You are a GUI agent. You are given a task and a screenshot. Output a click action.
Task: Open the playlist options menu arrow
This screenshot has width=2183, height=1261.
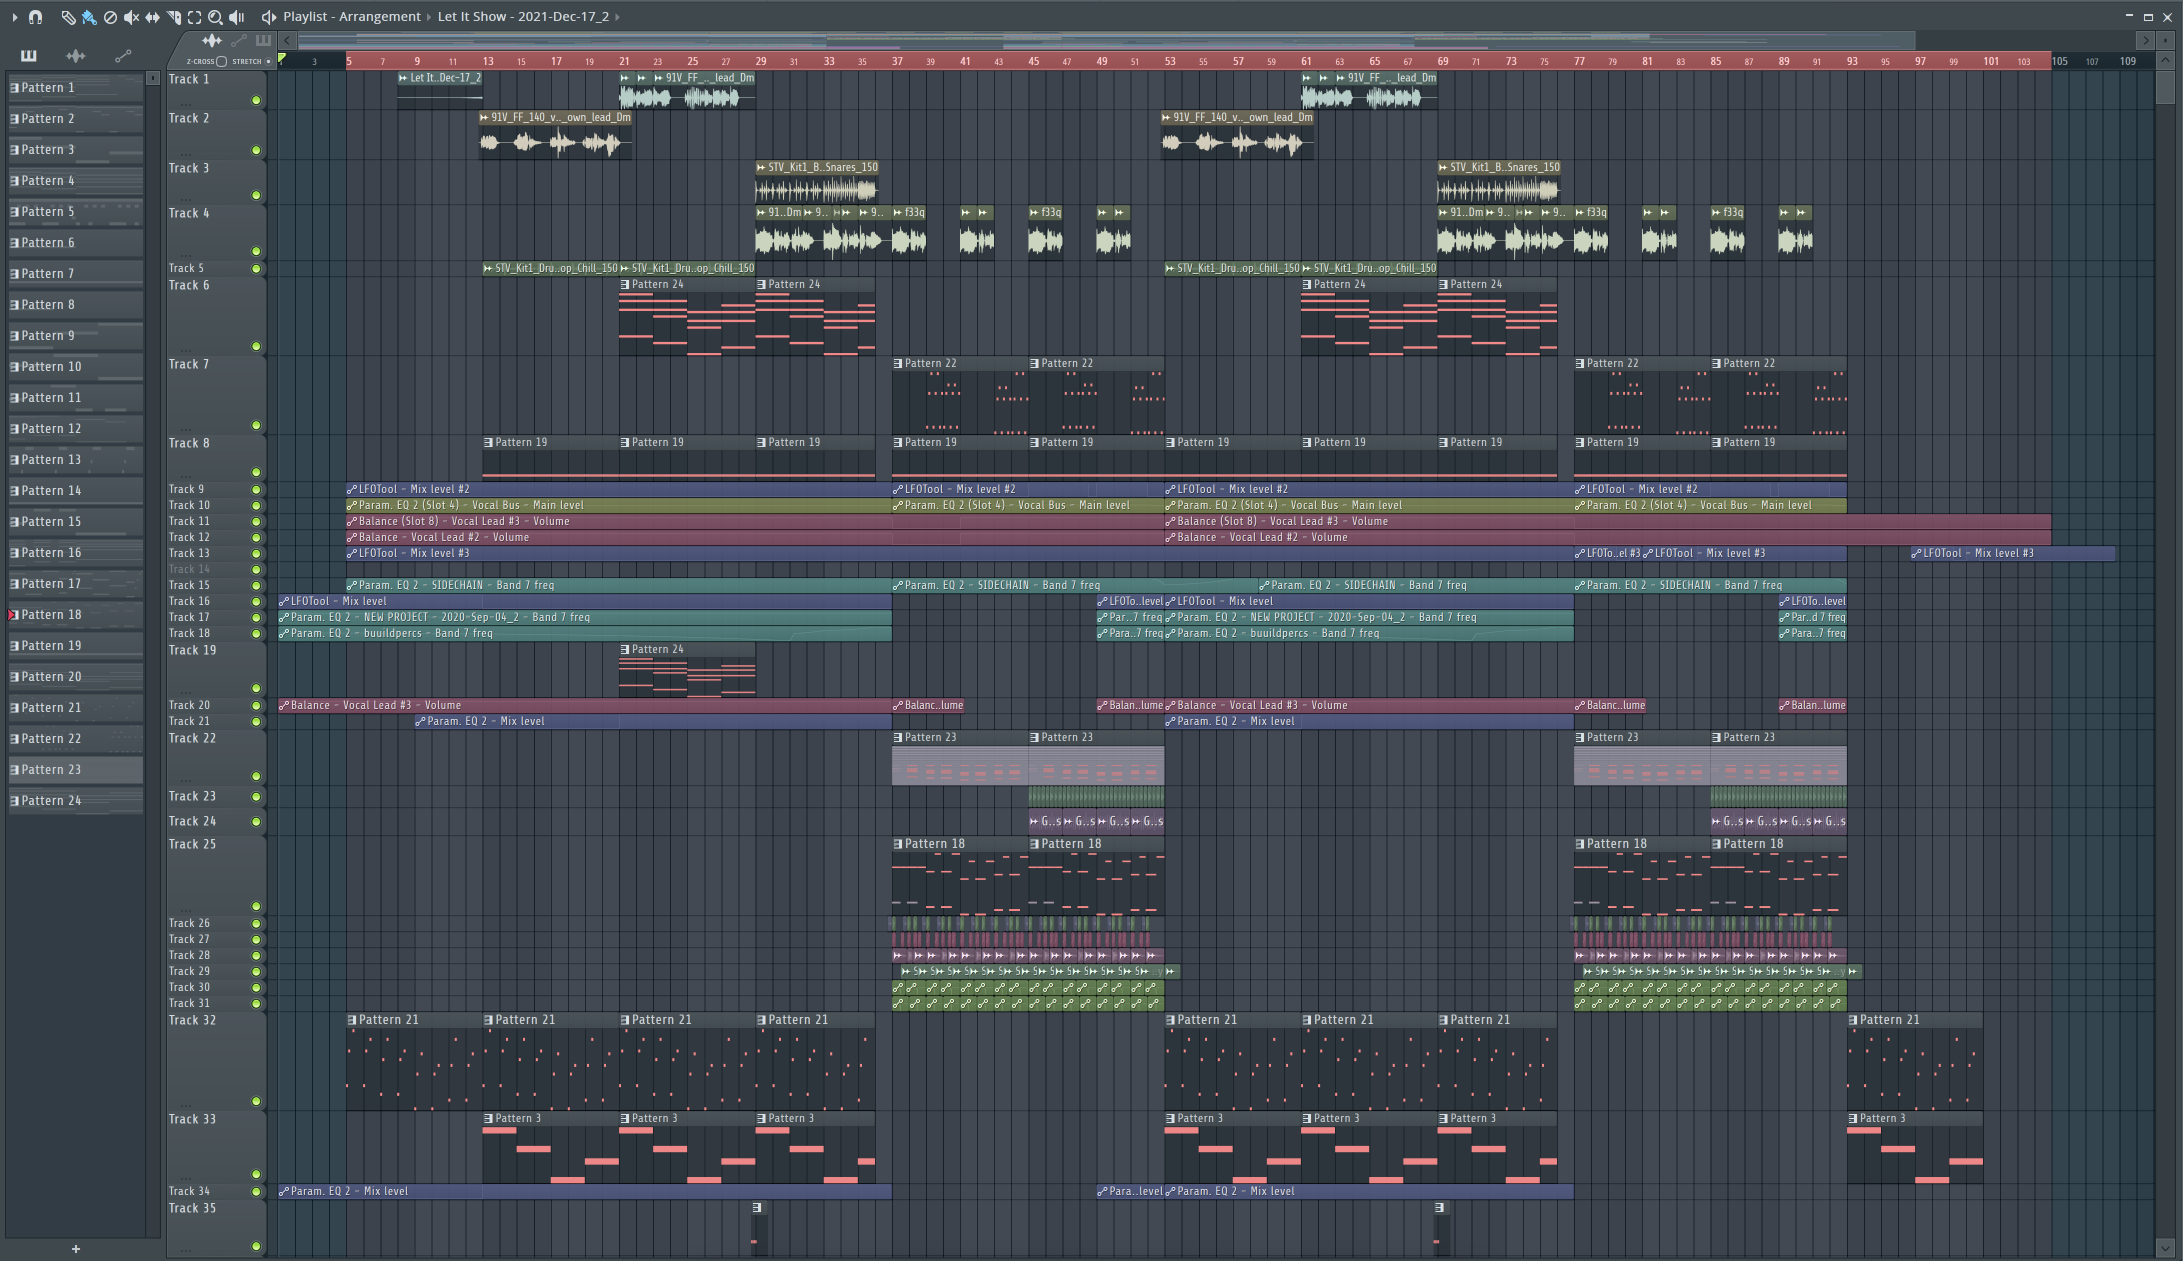(14, 17)
